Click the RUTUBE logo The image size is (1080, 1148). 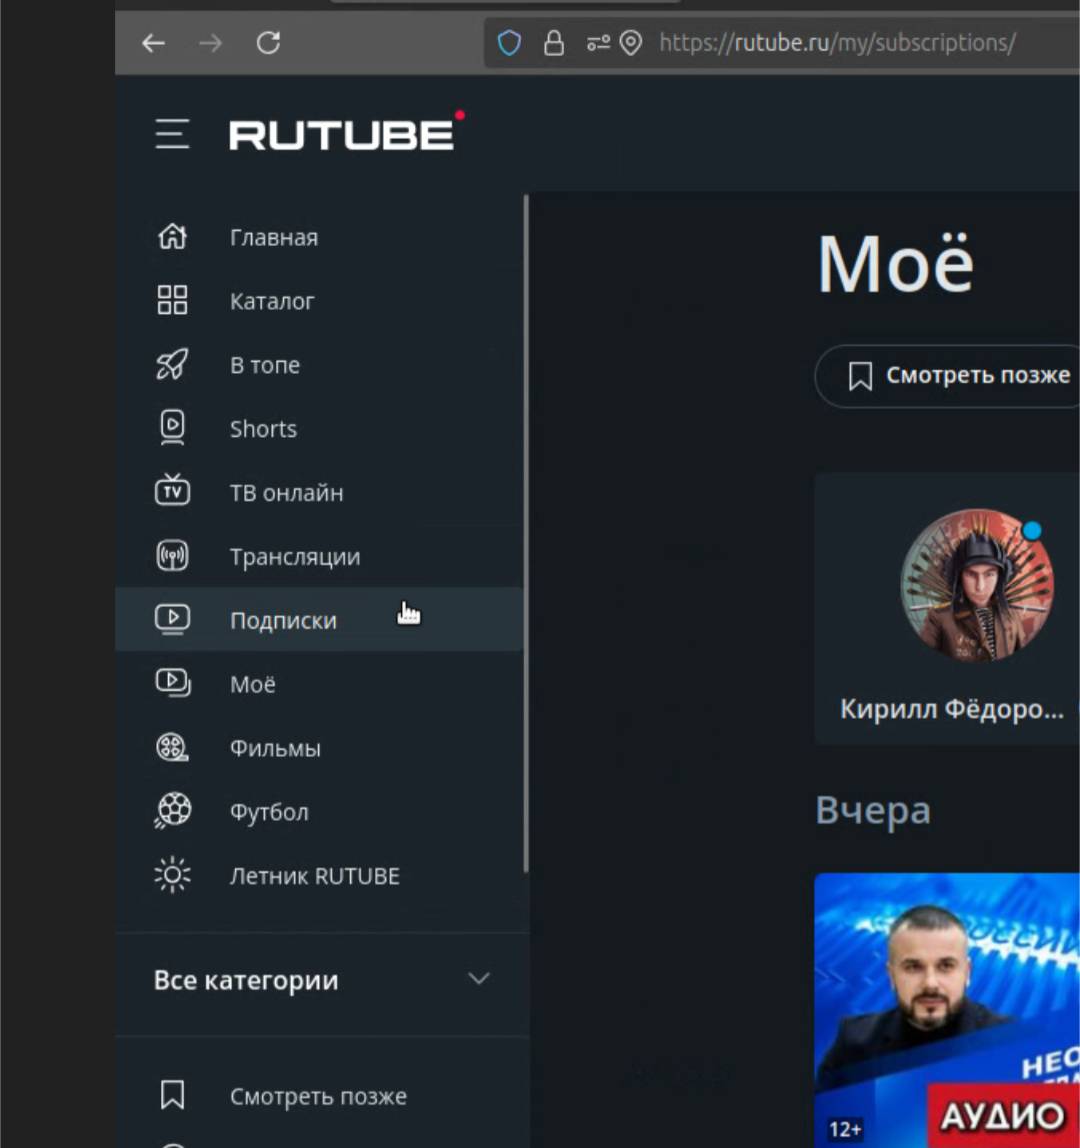[347, 132]
